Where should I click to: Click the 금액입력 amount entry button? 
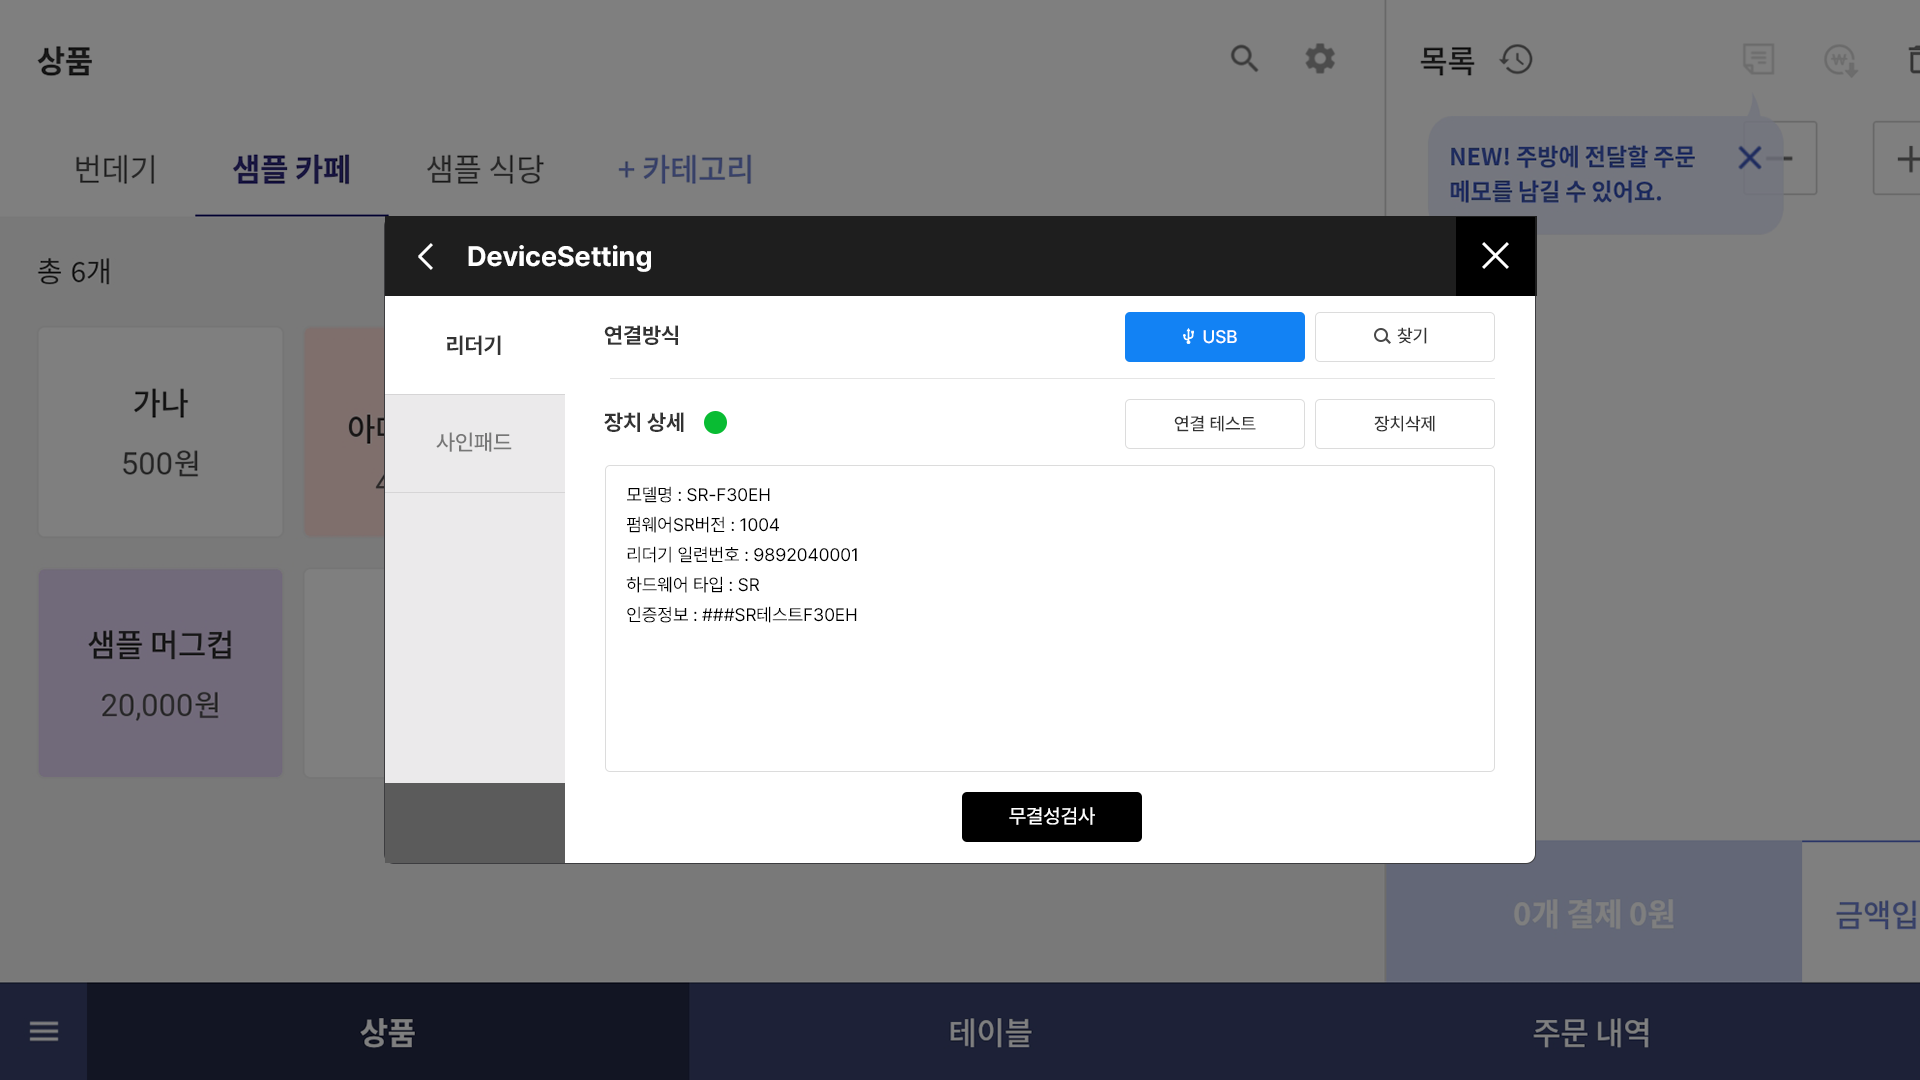1861,912
